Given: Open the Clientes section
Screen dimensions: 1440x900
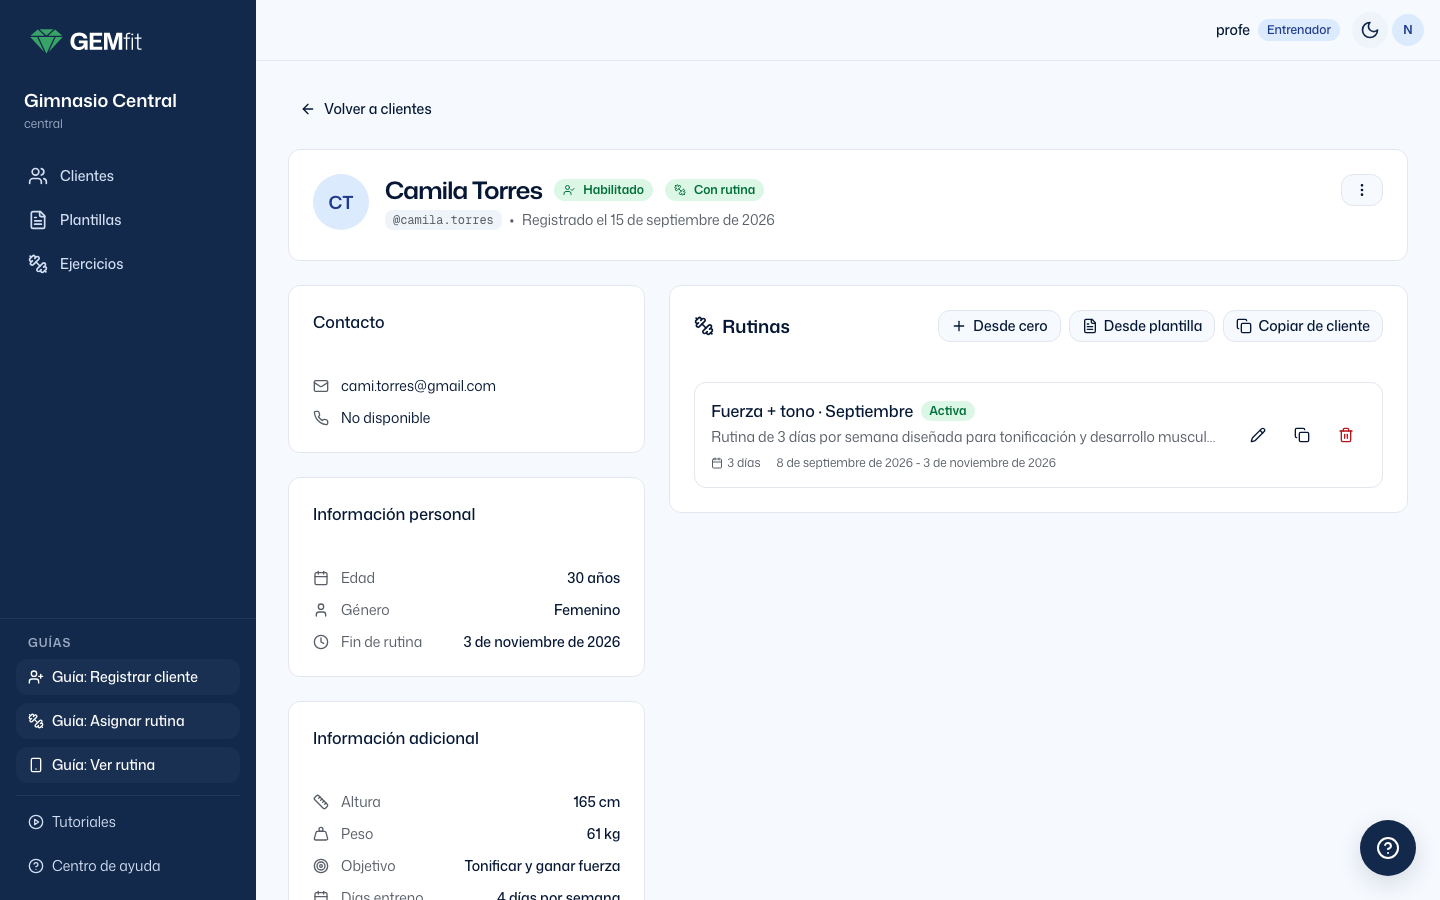Looking at the screenshot, I should 128,176.
